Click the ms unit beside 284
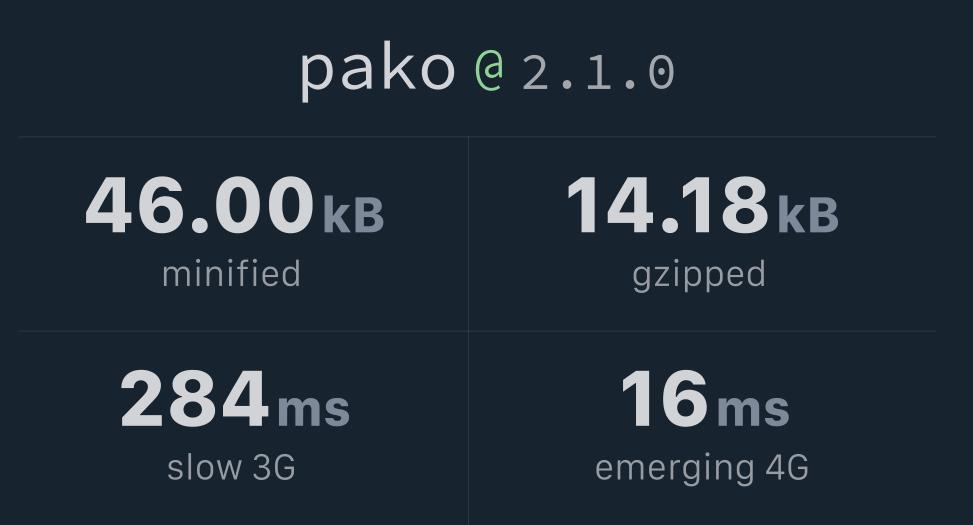This screenshot has width=973, height=525. click(x=313, y=408)
